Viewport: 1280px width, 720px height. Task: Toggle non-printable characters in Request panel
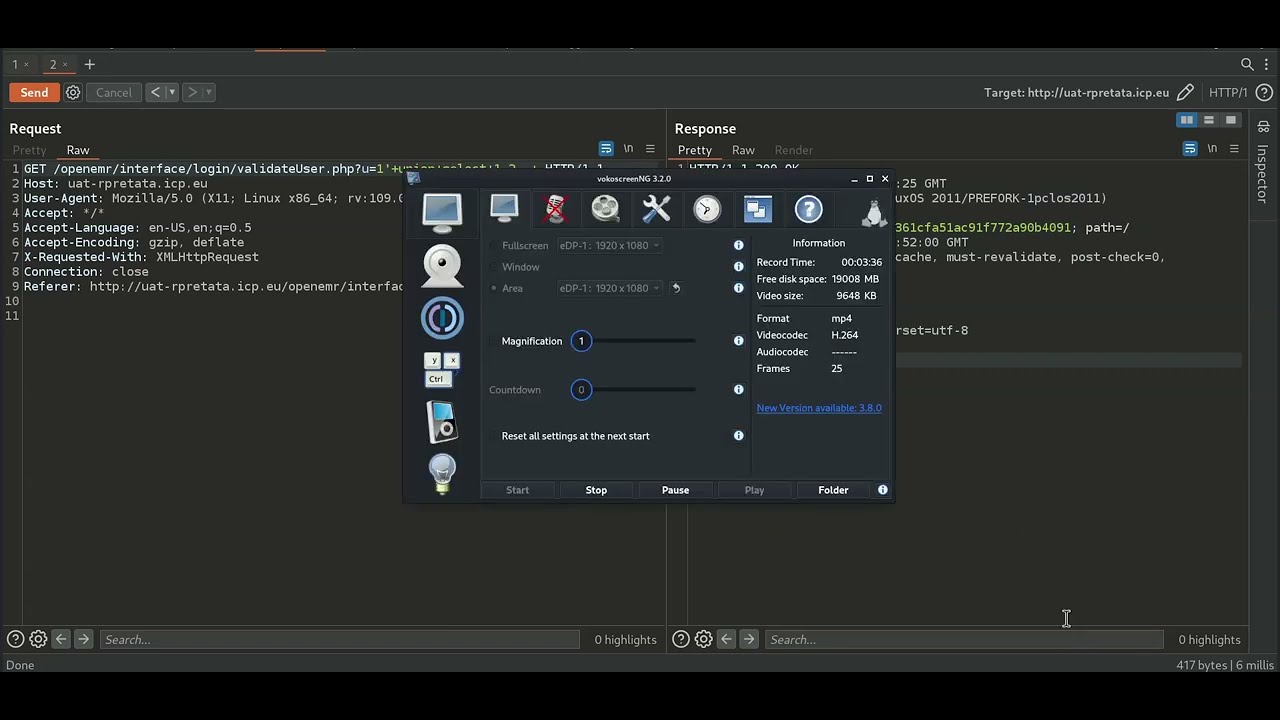(628, 149)
